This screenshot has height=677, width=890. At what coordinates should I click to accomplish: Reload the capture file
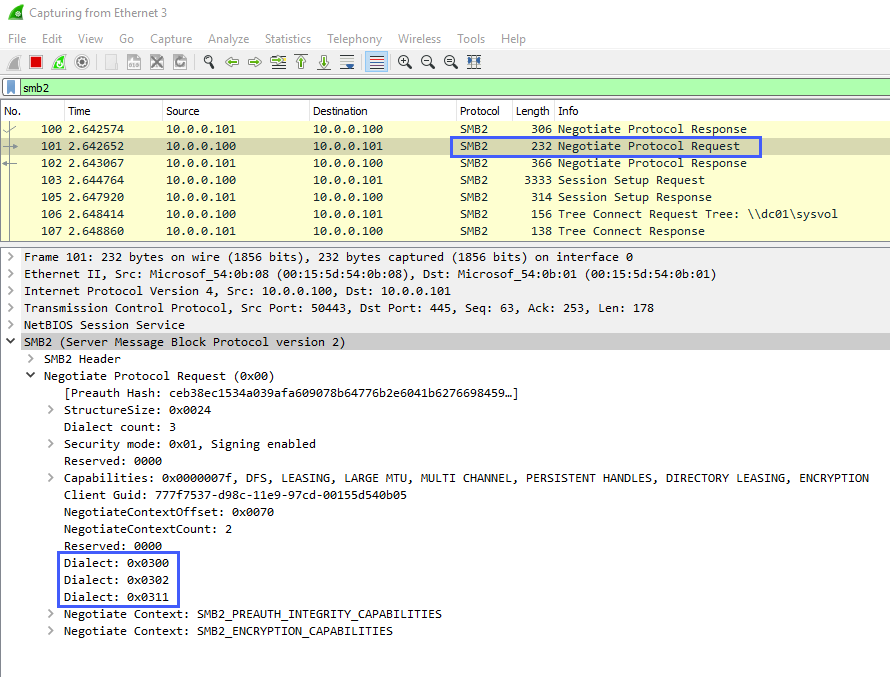180,62
